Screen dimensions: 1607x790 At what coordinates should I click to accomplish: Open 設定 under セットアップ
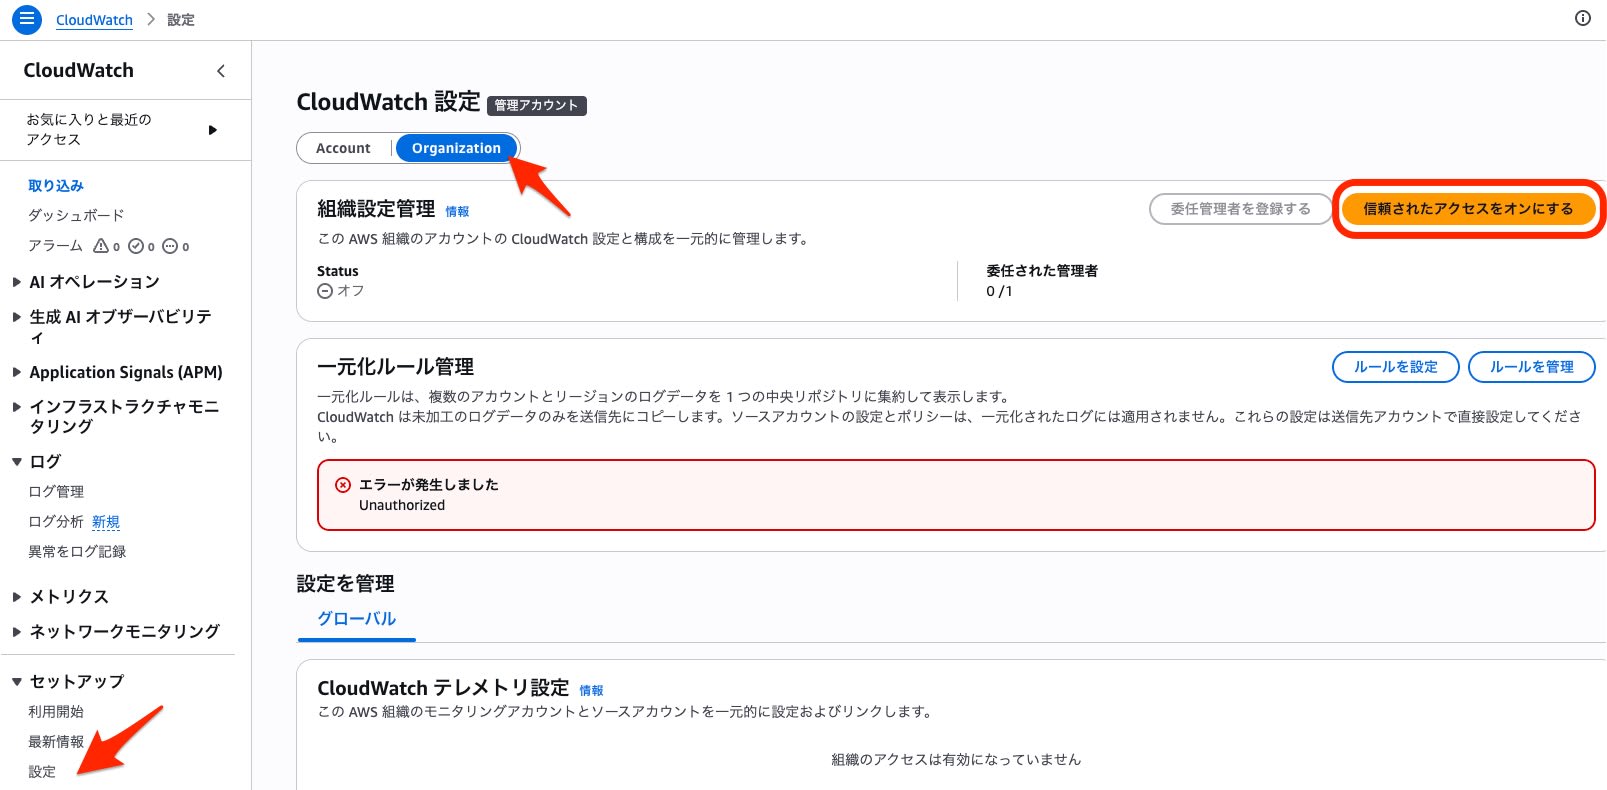pos(42,772)
